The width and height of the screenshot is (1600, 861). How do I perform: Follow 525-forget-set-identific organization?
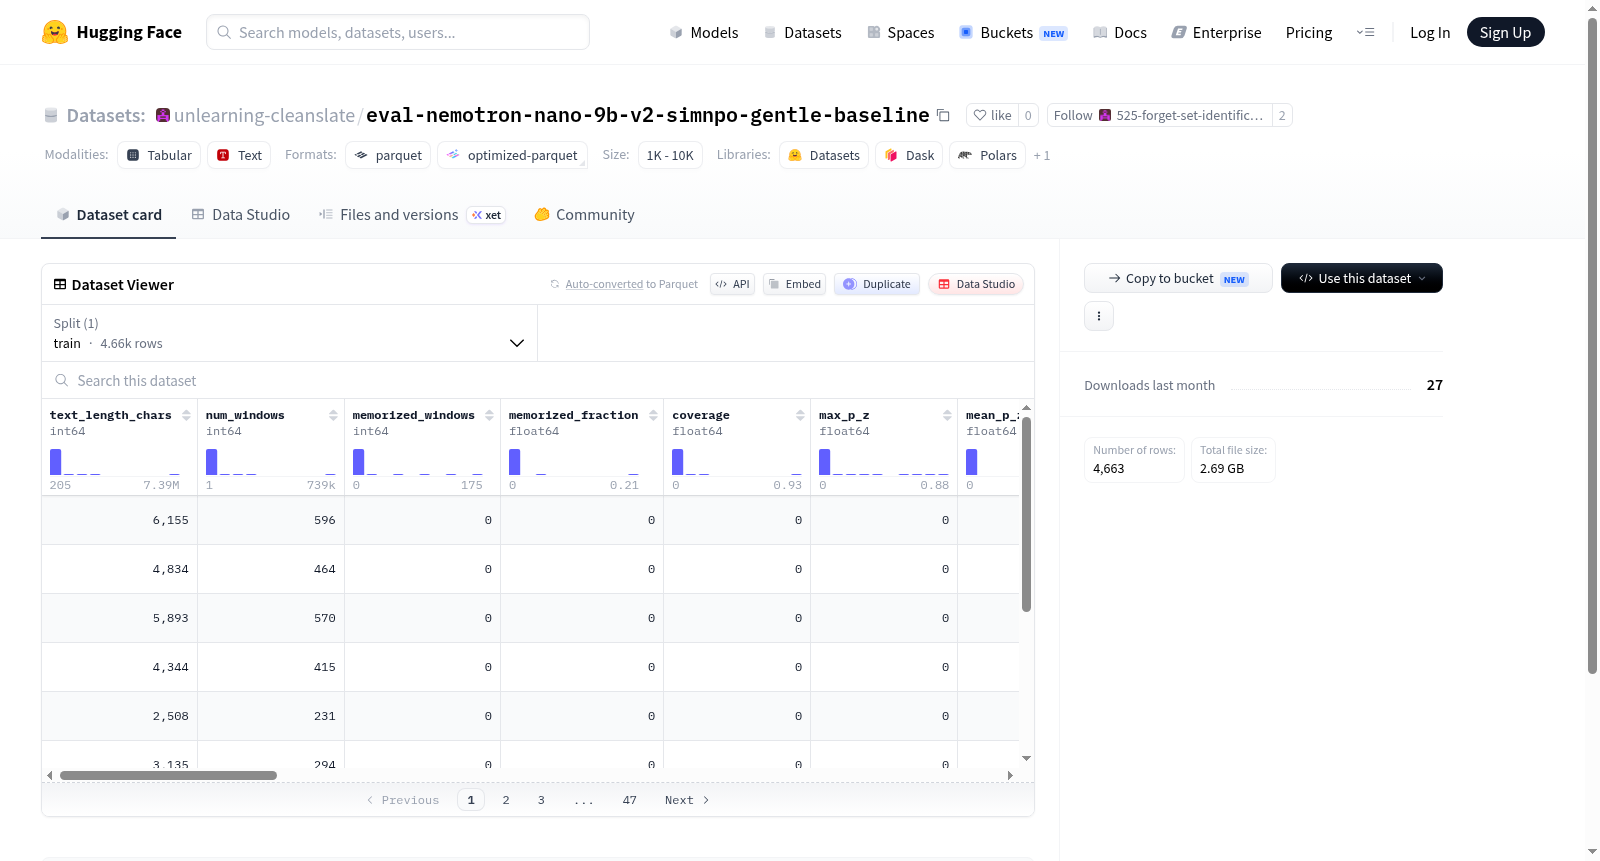1159,115
